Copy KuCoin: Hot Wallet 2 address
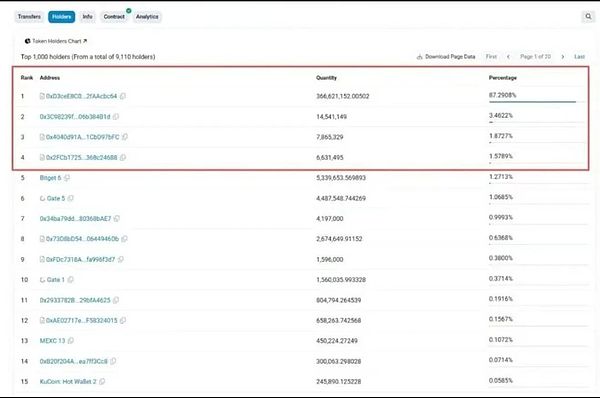Image resolution: width=600 pixels, height=398 pixels. (102, 382)
